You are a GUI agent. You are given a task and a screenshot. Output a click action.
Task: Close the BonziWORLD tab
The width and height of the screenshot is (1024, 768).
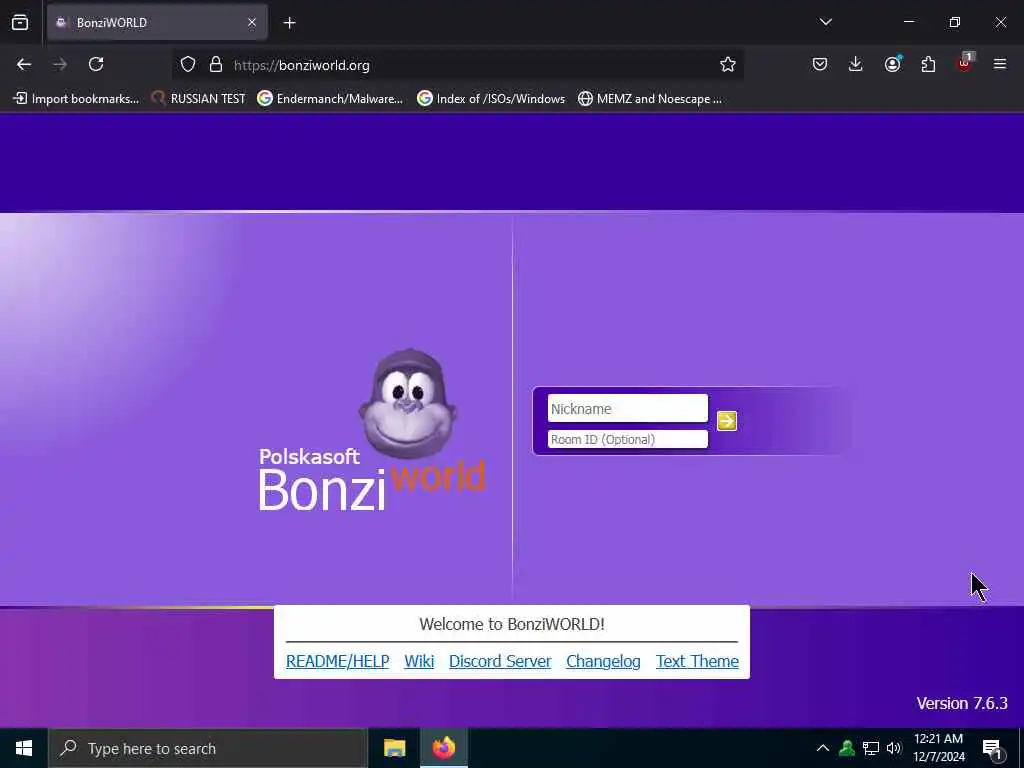(252, 22)
